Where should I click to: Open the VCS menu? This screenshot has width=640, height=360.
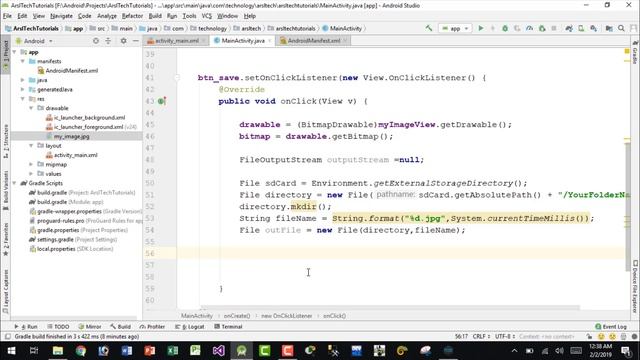(x=207, y=16)
